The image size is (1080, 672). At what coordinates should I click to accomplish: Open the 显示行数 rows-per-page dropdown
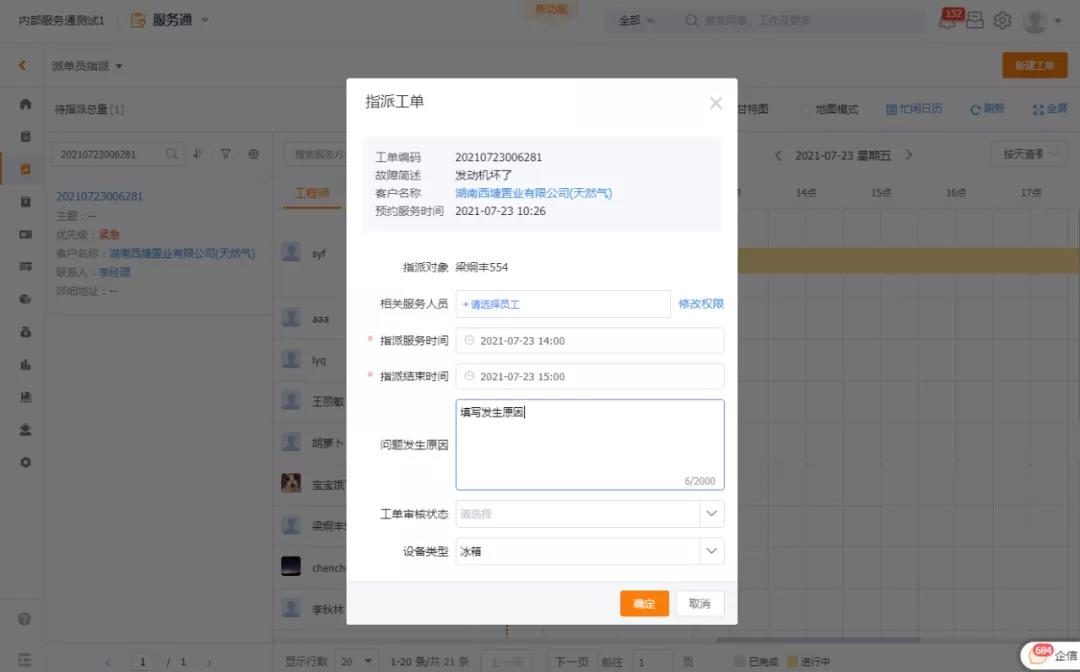[356, 661]
